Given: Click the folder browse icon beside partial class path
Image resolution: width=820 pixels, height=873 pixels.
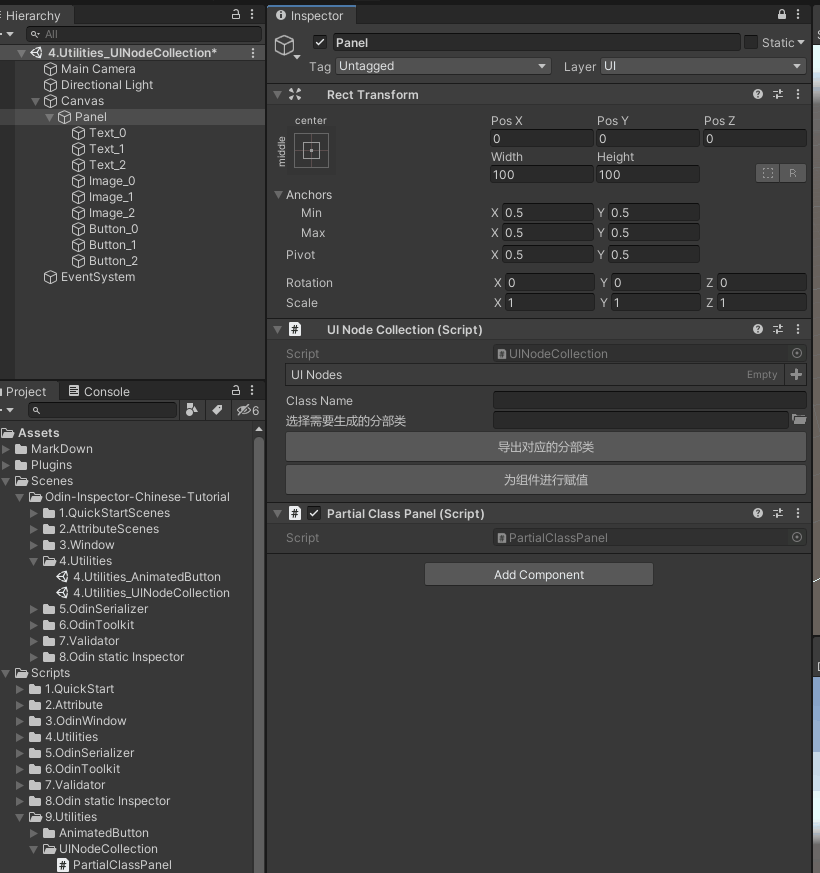Looking at the screenshot, I should pyautogui.click(x=798, y=420).
